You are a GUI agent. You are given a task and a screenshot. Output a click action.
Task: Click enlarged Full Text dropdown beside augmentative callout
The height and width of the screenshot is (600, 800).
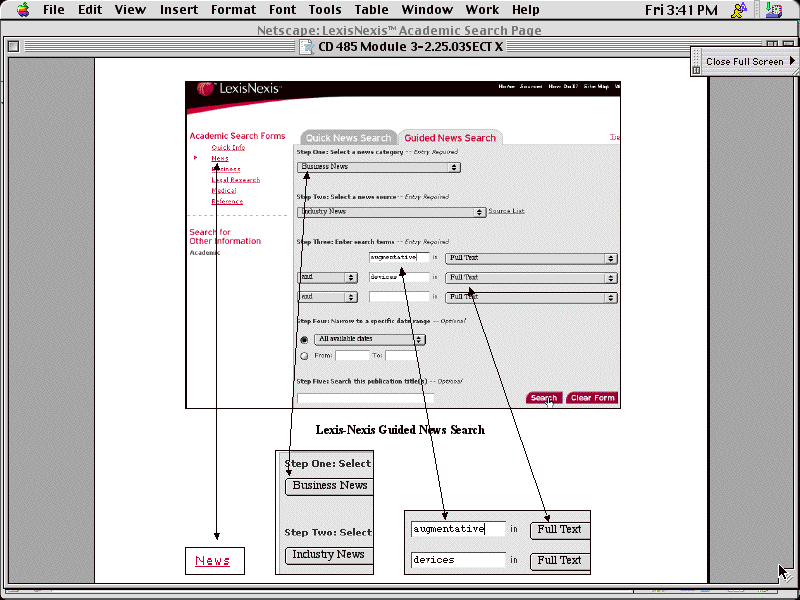pos(560,530)
